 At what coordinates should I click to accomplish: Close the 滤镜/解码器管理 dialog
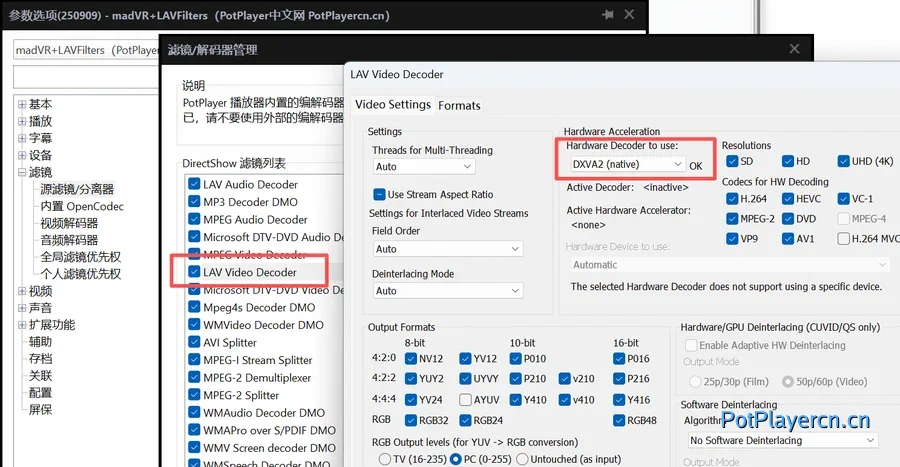(794, 49)
